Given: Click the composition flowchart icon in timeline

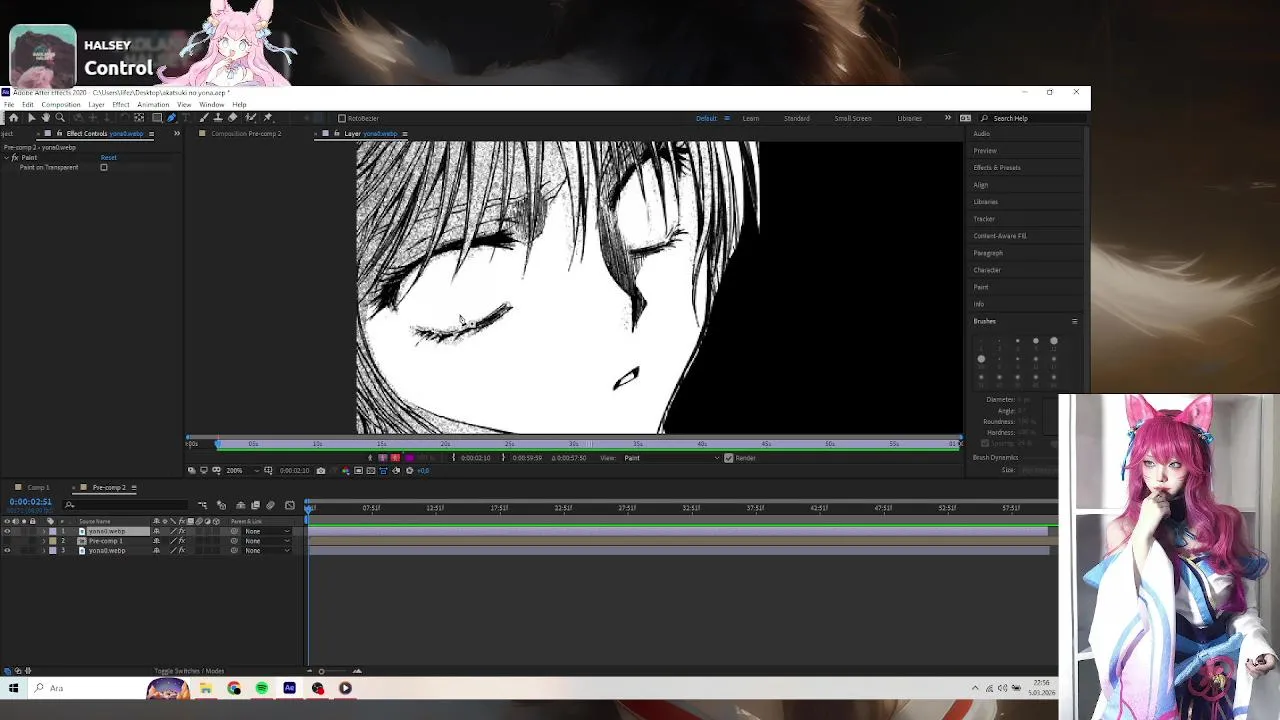Looking at the screenshot, I should pyautogui.click(x=202, y=505).
